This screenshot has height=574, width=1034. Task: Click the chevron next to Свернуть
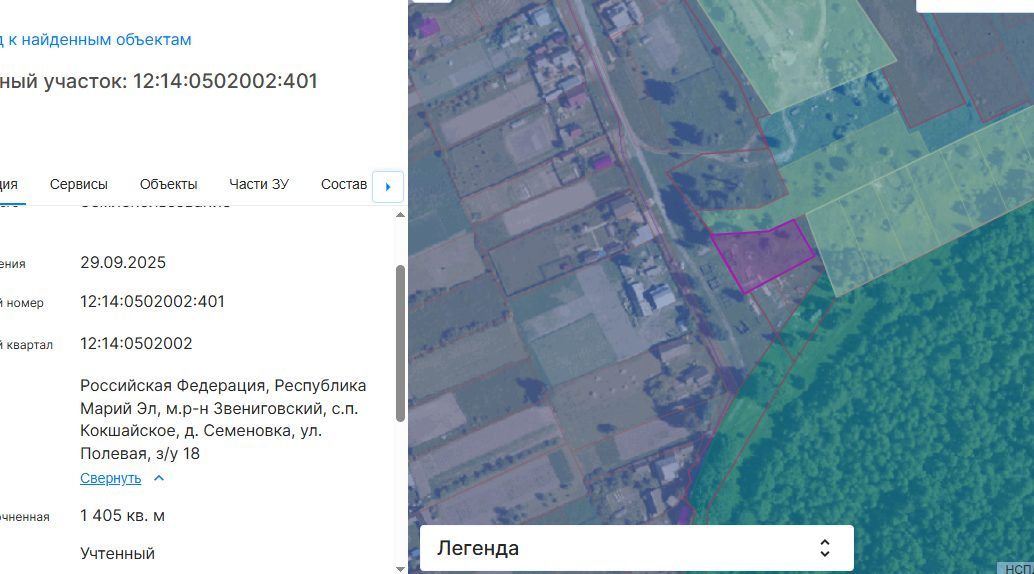coord(159,478)
